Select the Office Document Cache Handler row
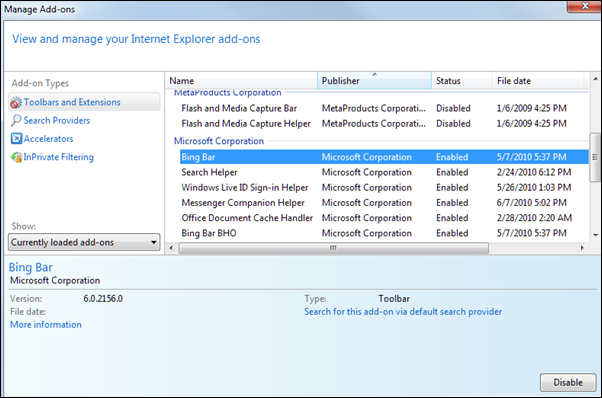The height and width of the screenshot is (398, 602). [384, 218]
